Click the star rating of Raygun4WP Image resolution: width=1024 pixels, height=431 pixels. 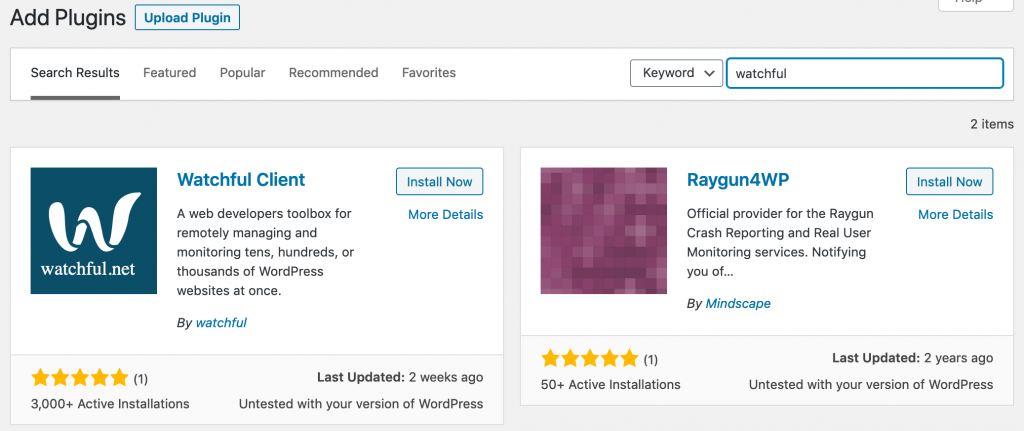coord(590,359)
